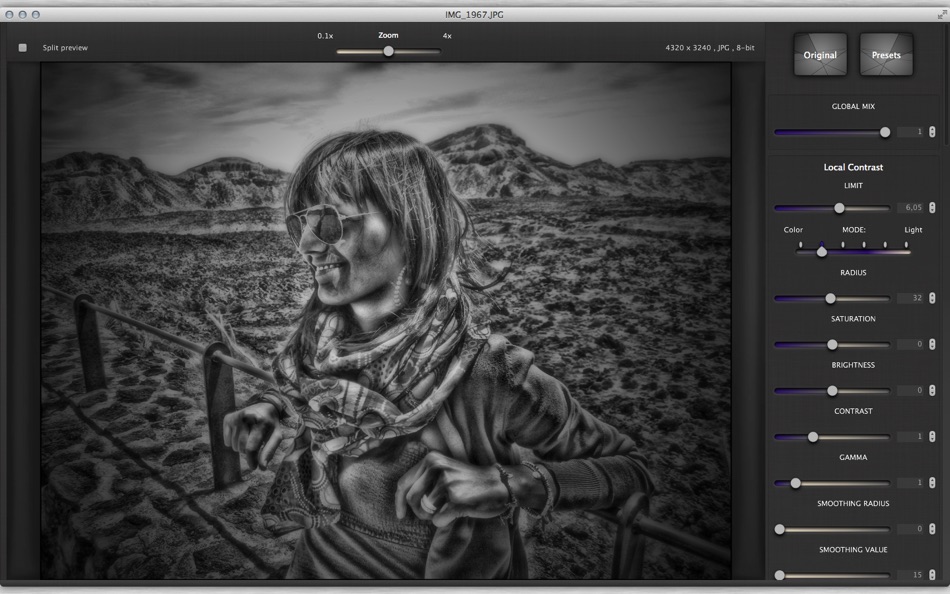Click the Zoom slider handle
The width and height of the screenshot is (950, 594).
387,50
